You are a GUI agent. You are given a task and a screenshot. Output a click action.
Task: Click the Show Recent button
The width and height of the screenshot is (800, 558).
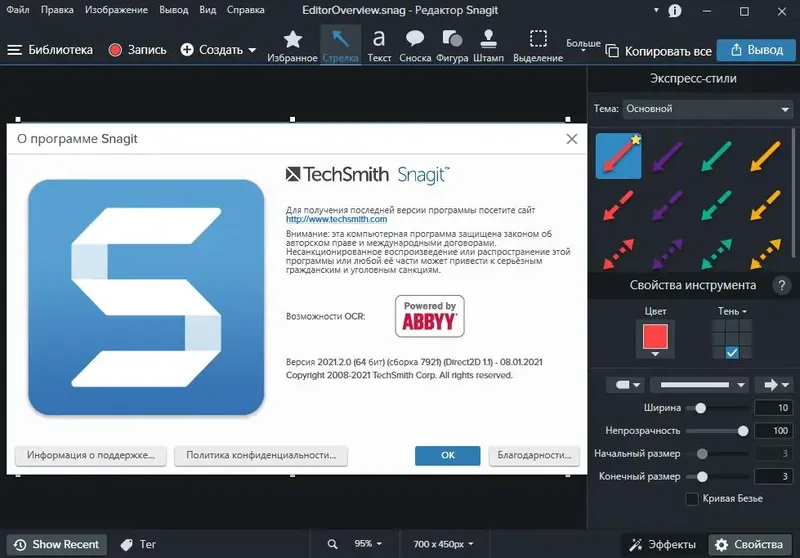point(57,545)
